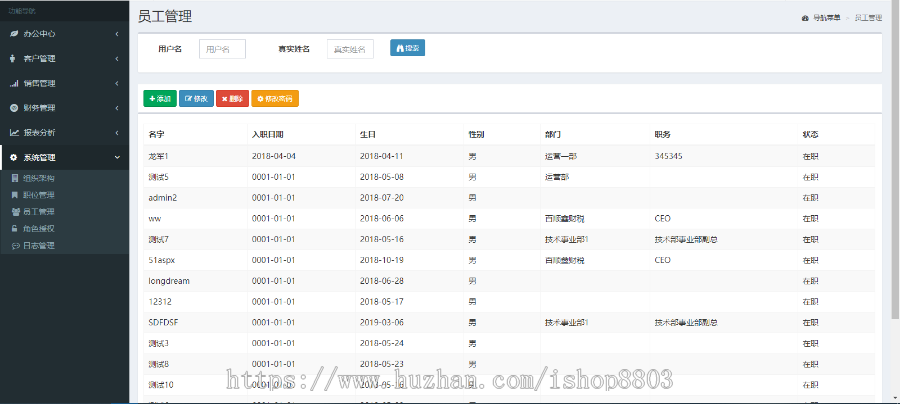The width and height of the screenshot is (900, 404).
Task: Expand the 销售管理 chevron arrow
Action: click(x=117, y=83)
